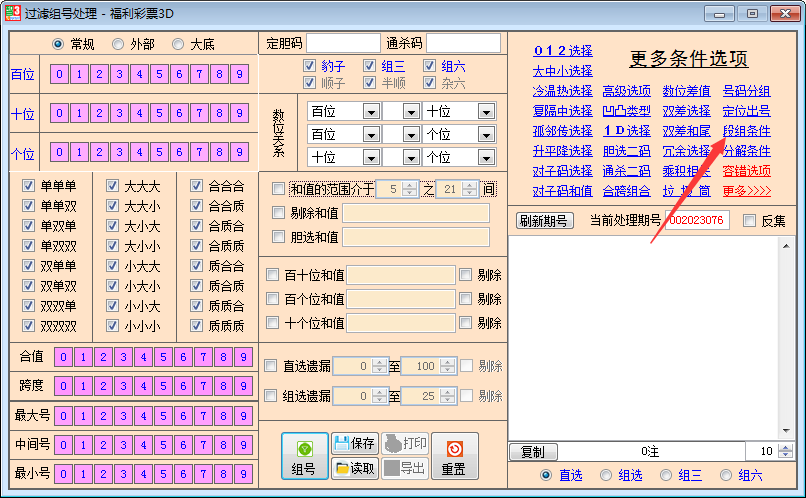The height and width of the screenshot is (498, 806).
Task: Enable the 十个位和值 checkbox
Action: coord(272,323)
